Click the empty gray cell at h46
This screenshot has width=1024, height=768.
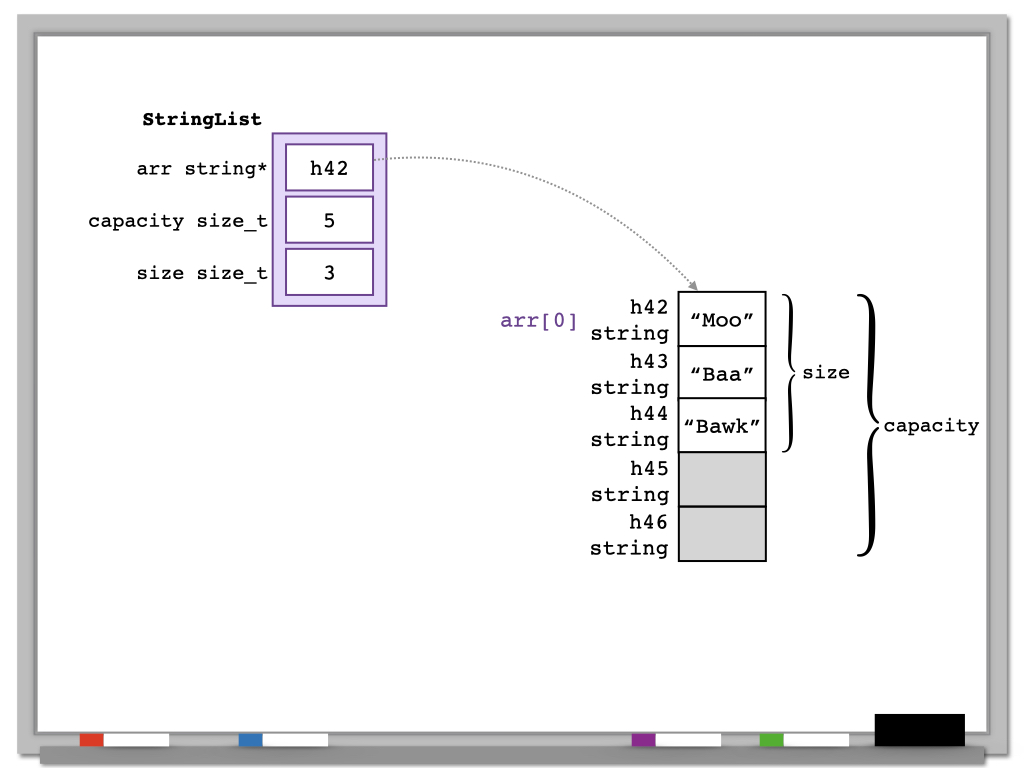pos(722,534)
